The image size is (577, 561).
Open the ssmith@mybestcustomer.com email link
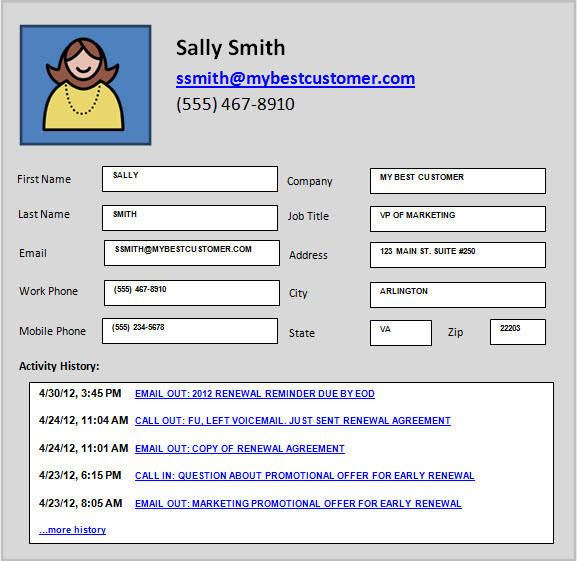click(x=295, y=78)
